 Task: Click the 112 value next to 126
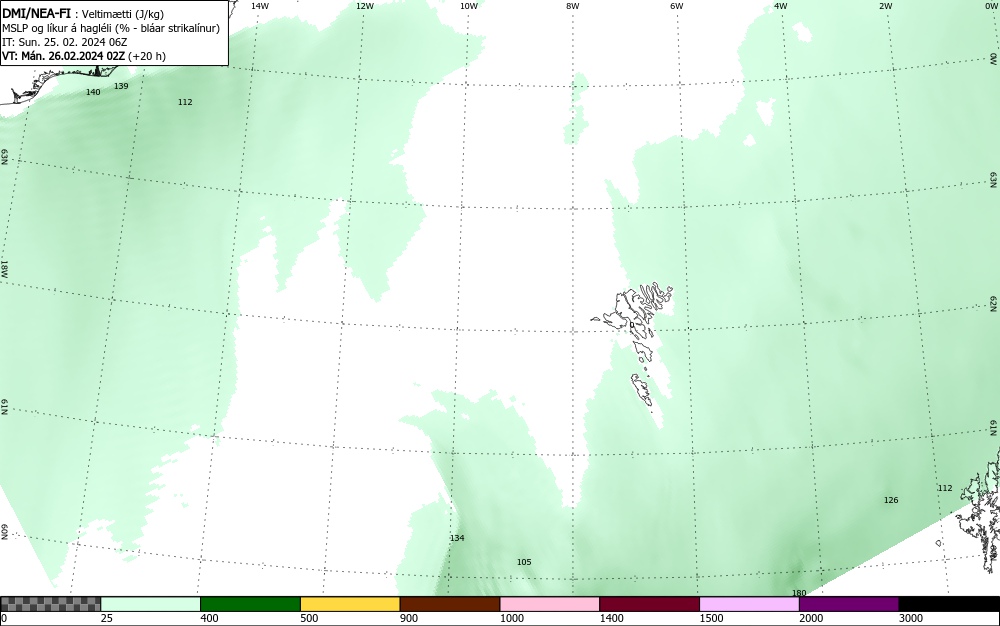pos(945,488)
